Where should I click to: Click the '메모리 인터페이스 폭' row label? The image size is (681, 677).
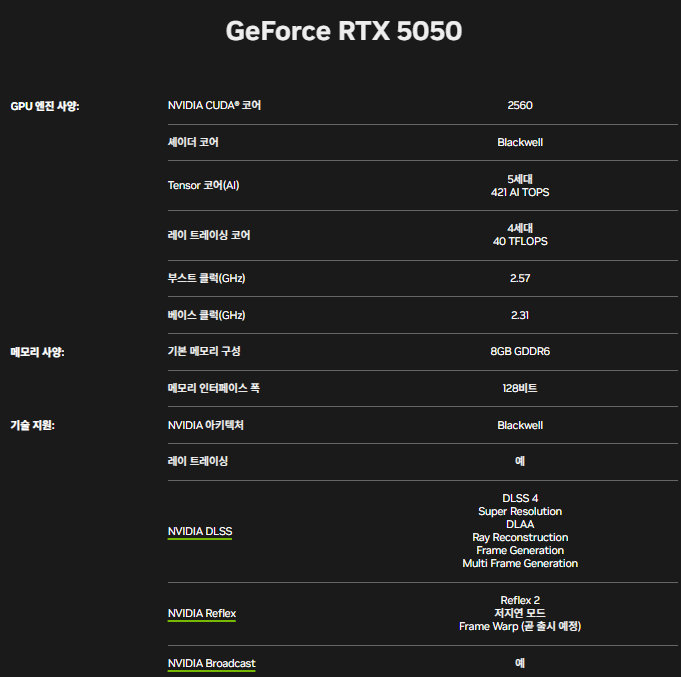point(214,388)
